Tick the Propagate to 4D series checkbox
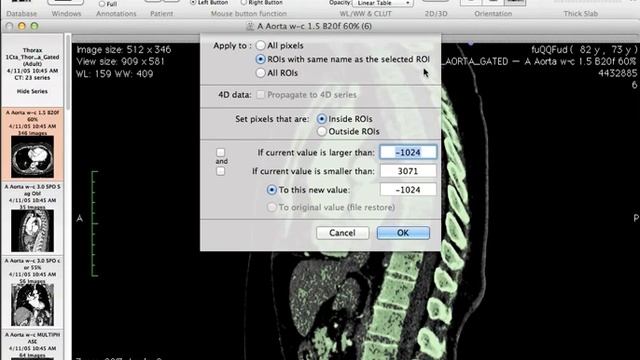The height and width of the screenshot is (360, 640). (260, 95)
